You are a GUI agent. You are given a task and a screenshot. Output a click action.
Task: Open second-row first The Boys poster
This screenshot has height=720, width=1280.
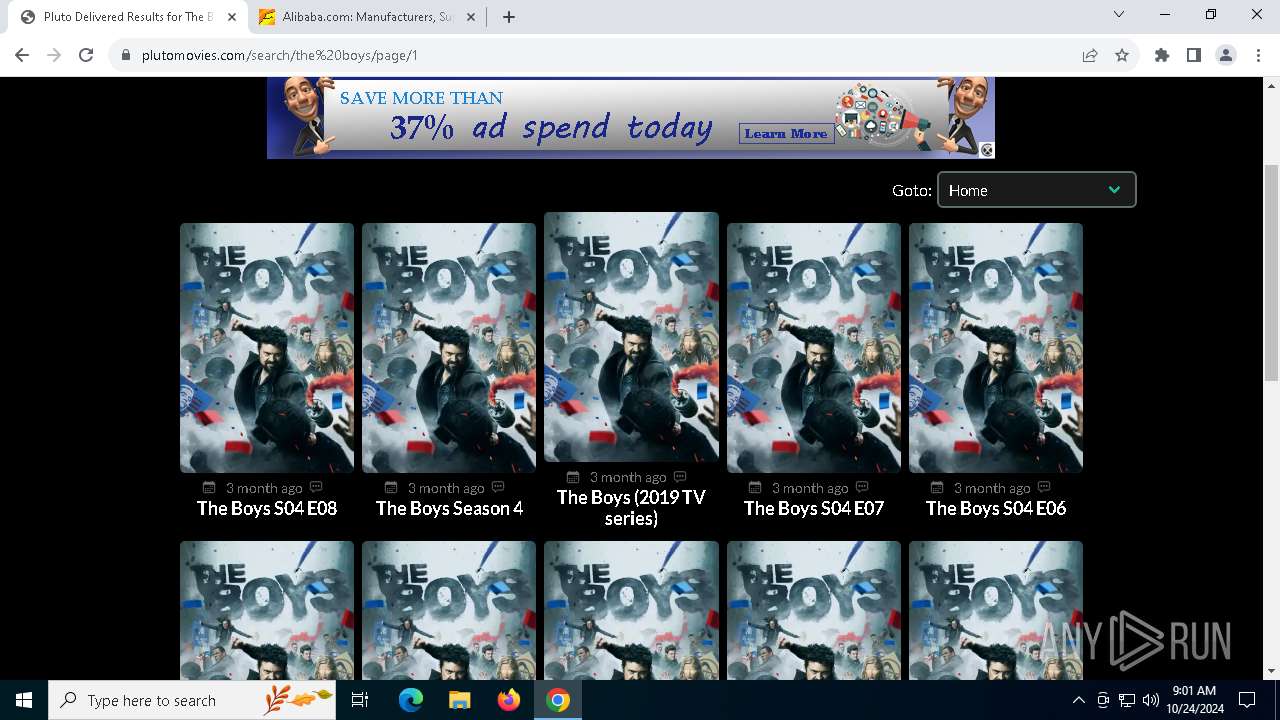coord(267,610)
